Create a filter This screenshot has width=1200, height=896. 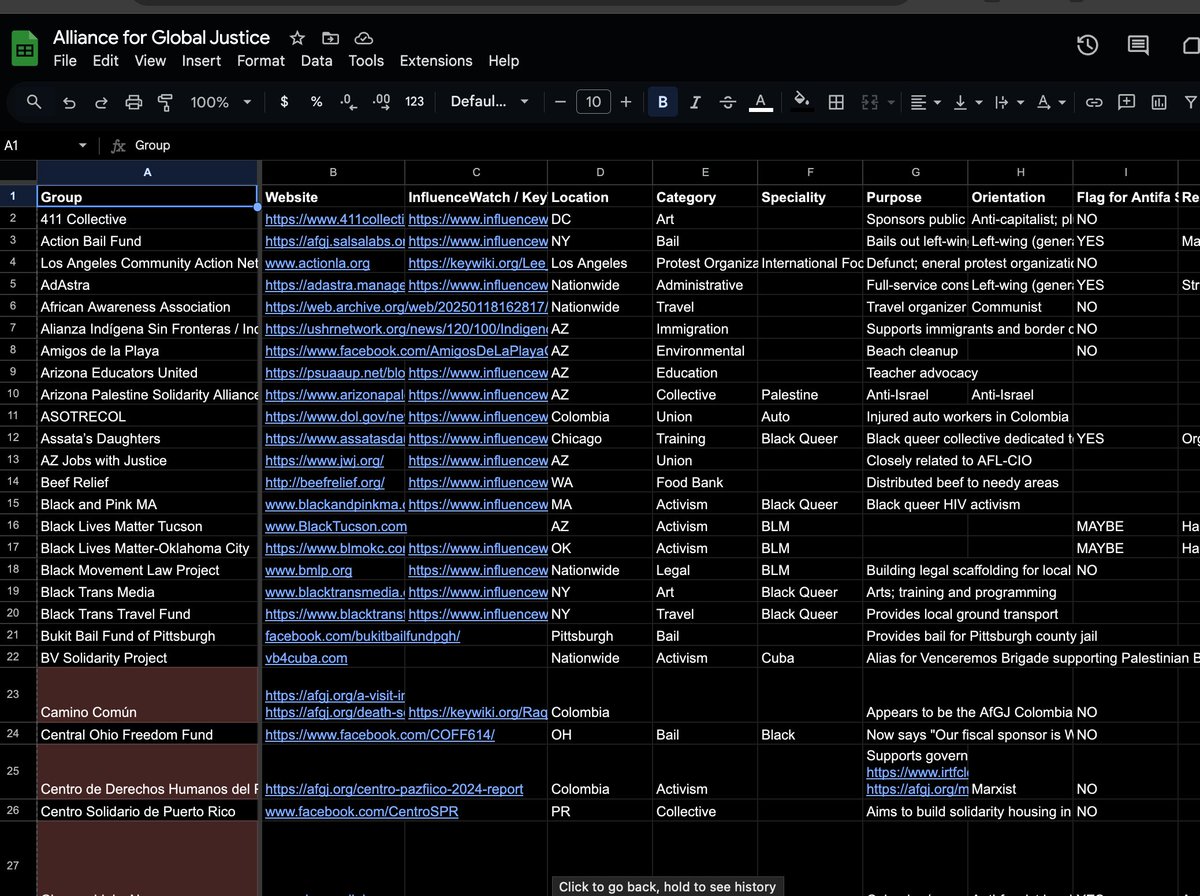pos(1190,102)
